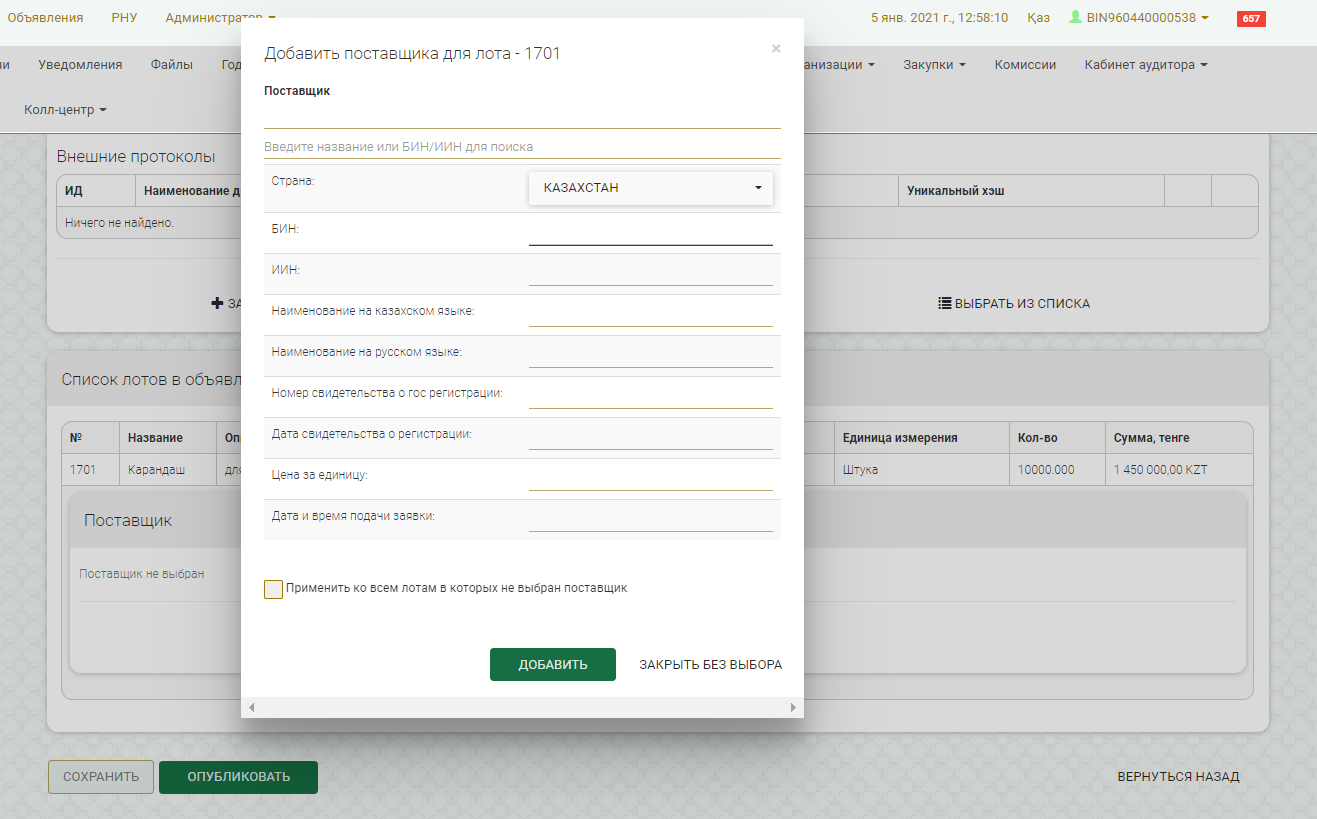Focus the supplier search field
This screenshot has width=1317, height=819.
pos(521,146)
